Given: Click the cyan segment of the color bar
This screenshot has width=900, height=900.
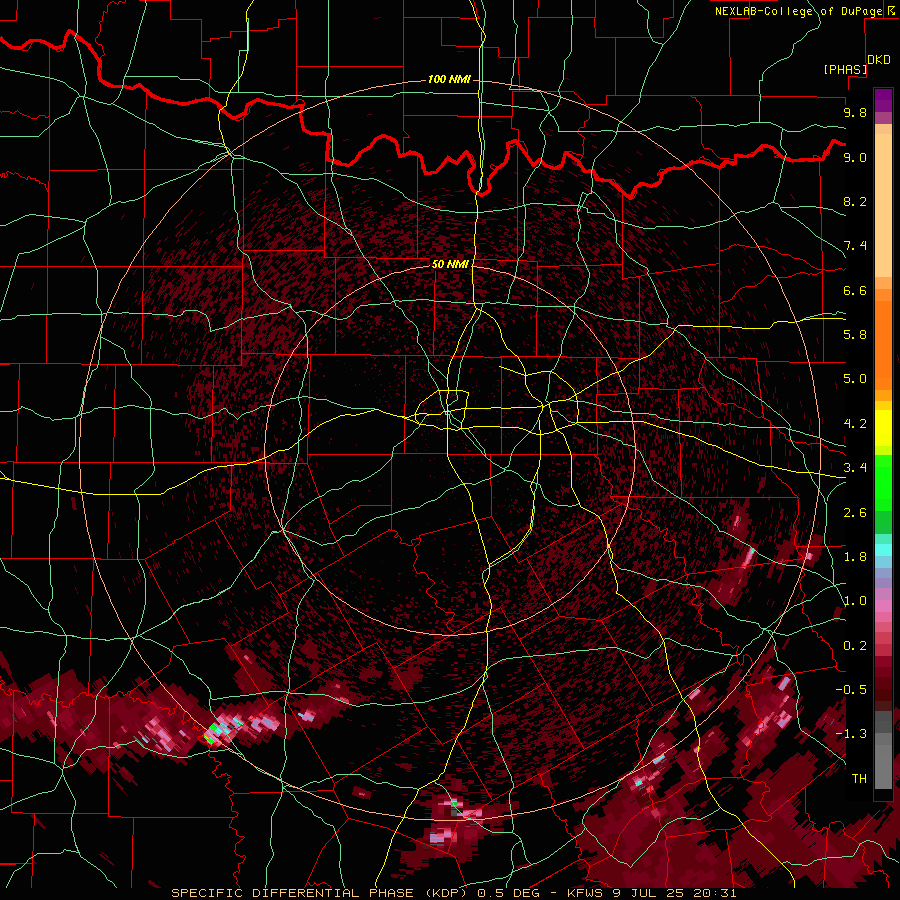Looking at the screenshot, I should [x=883, y=550].
